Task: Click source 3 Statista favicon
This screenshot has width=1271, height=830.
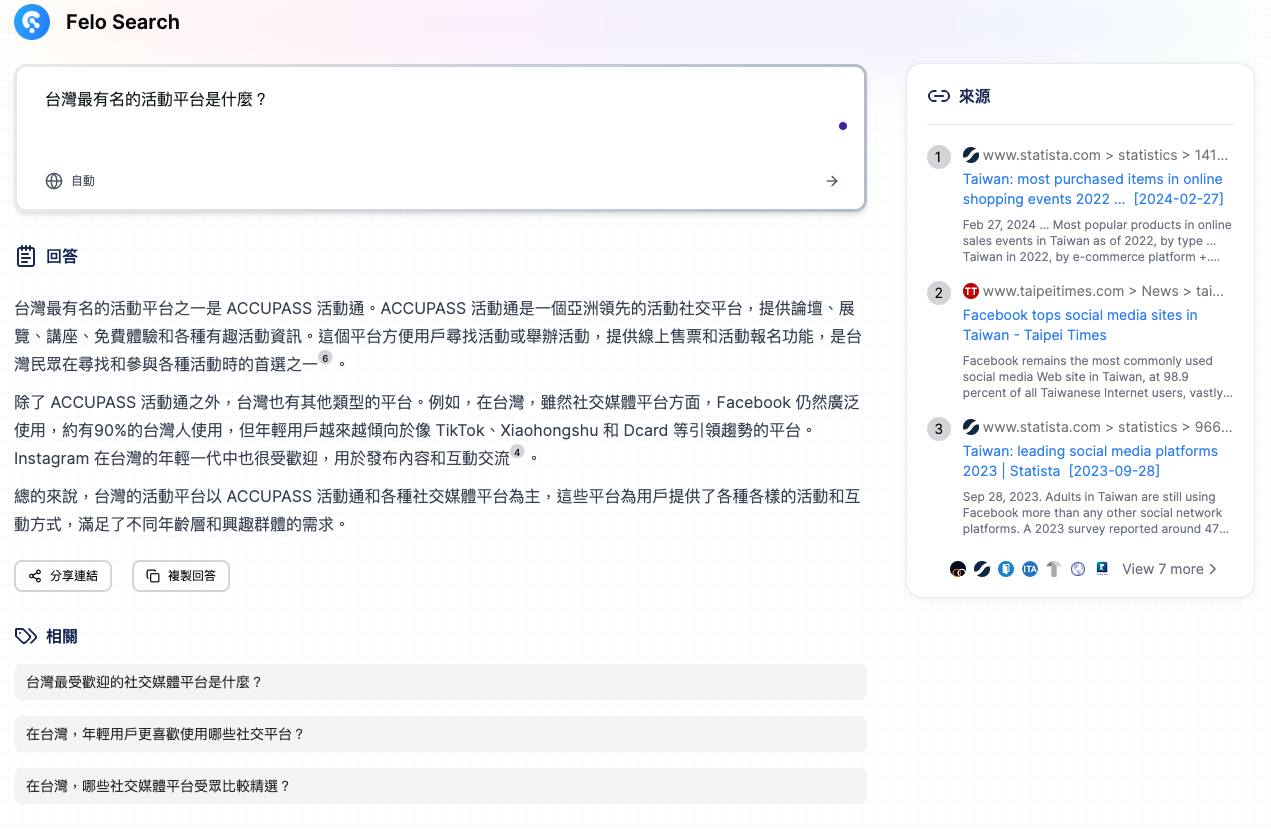Action: click(x=971, y=427)
